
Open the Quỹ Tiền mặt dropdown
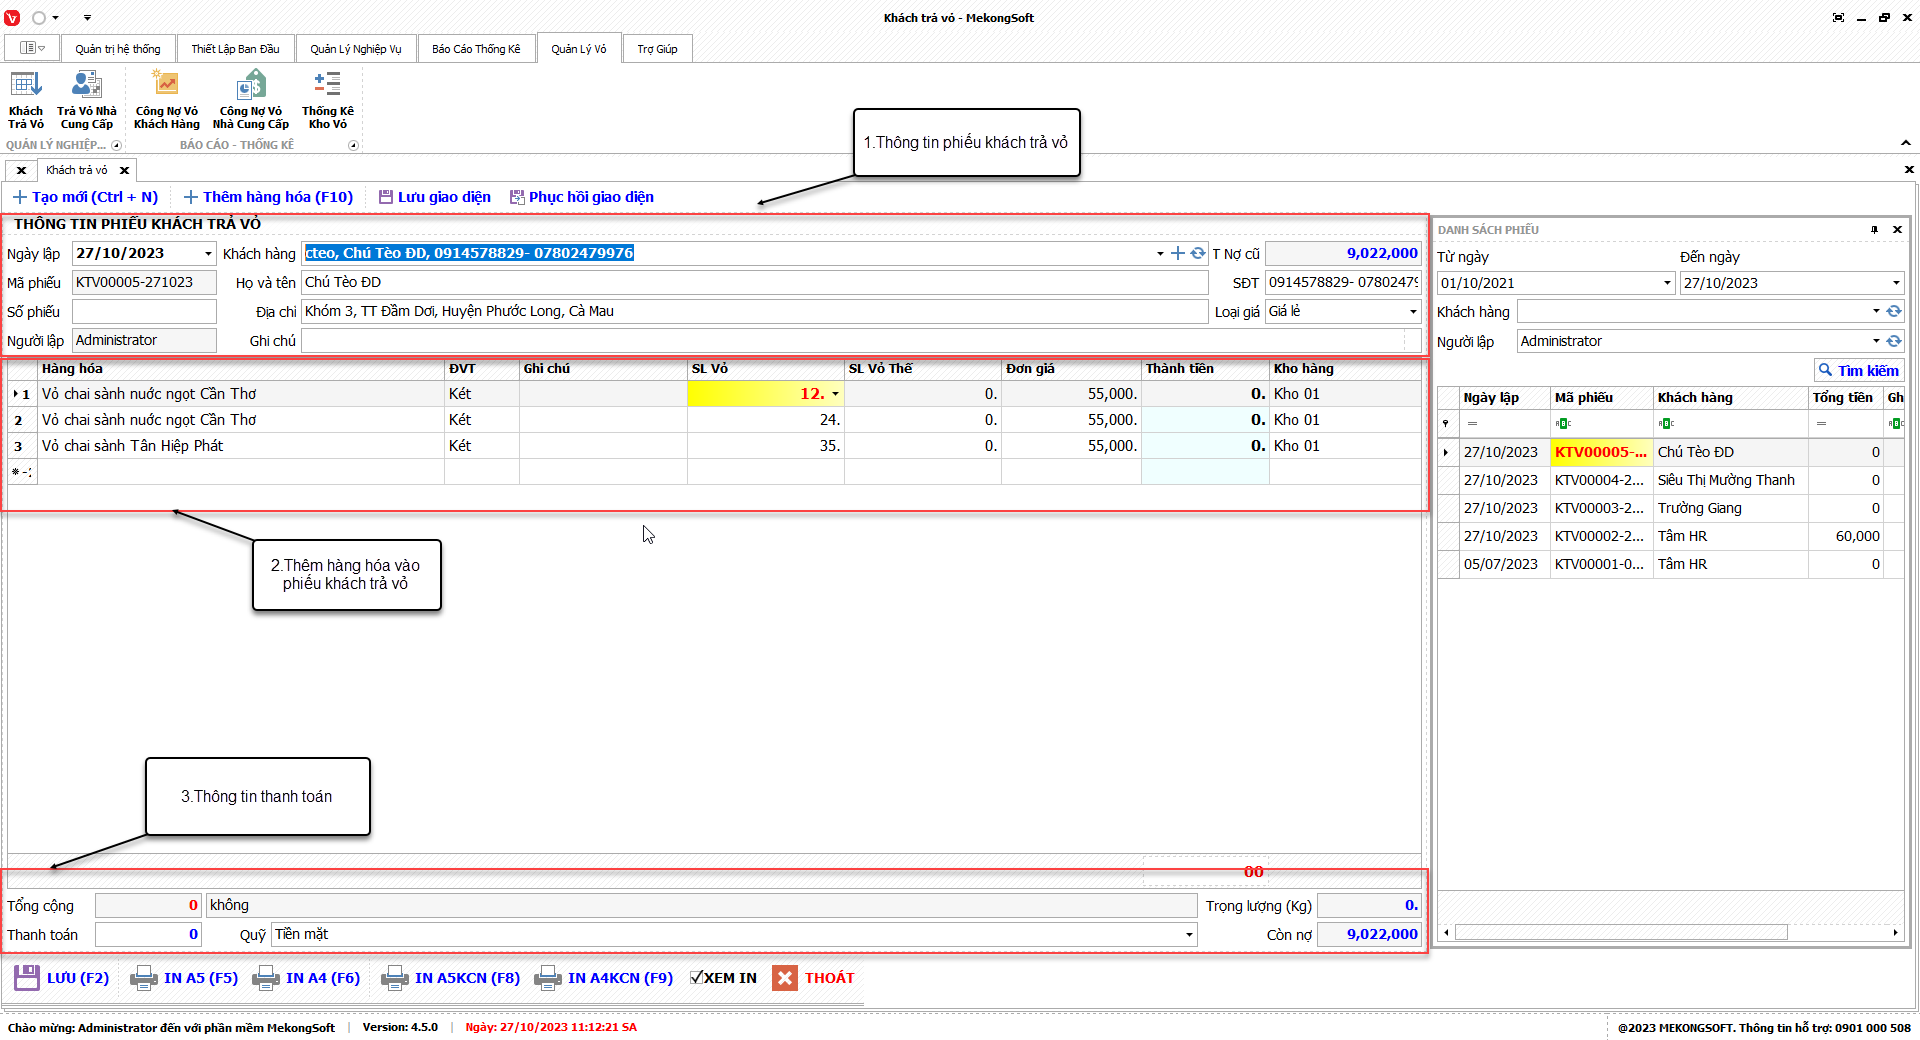(1188, 935)
